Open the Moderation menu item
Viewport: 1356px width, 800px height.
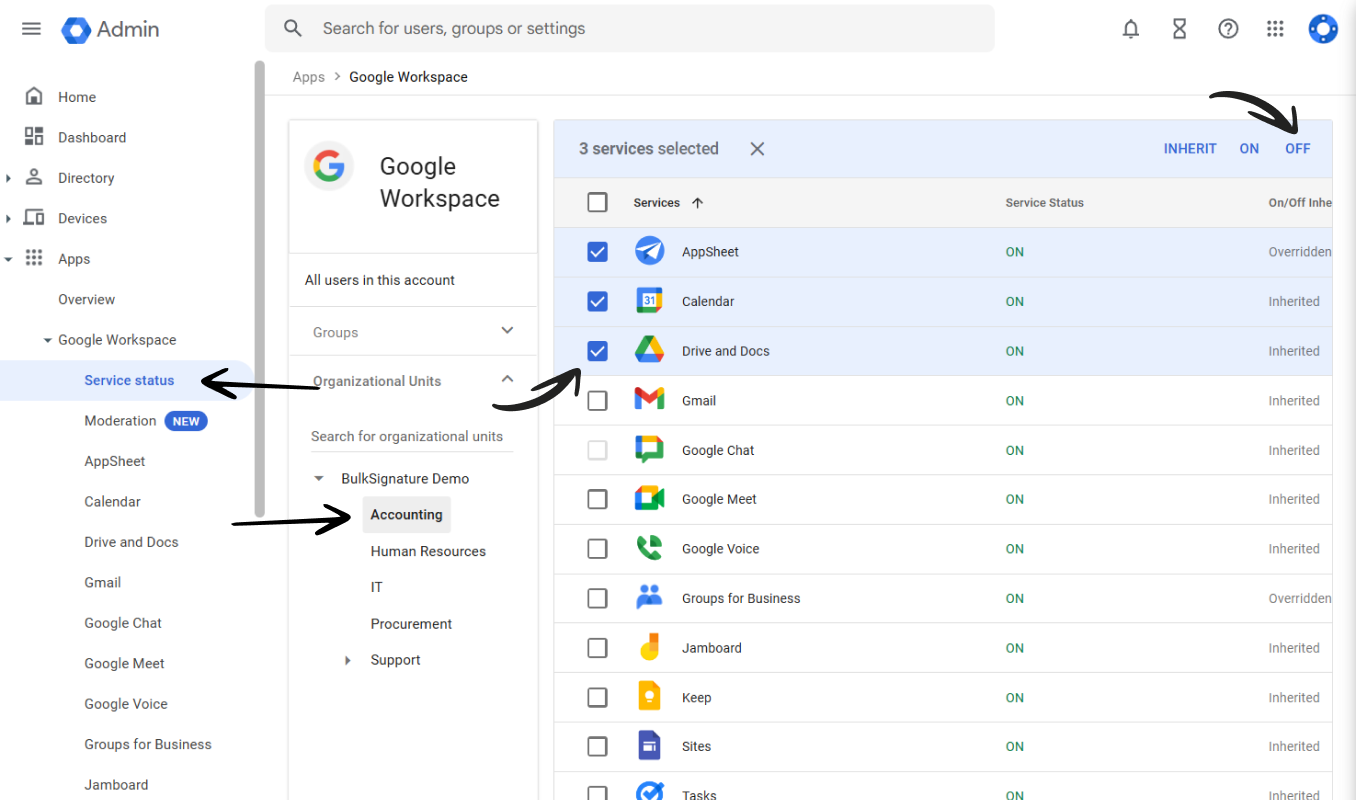tap(119, 420)
